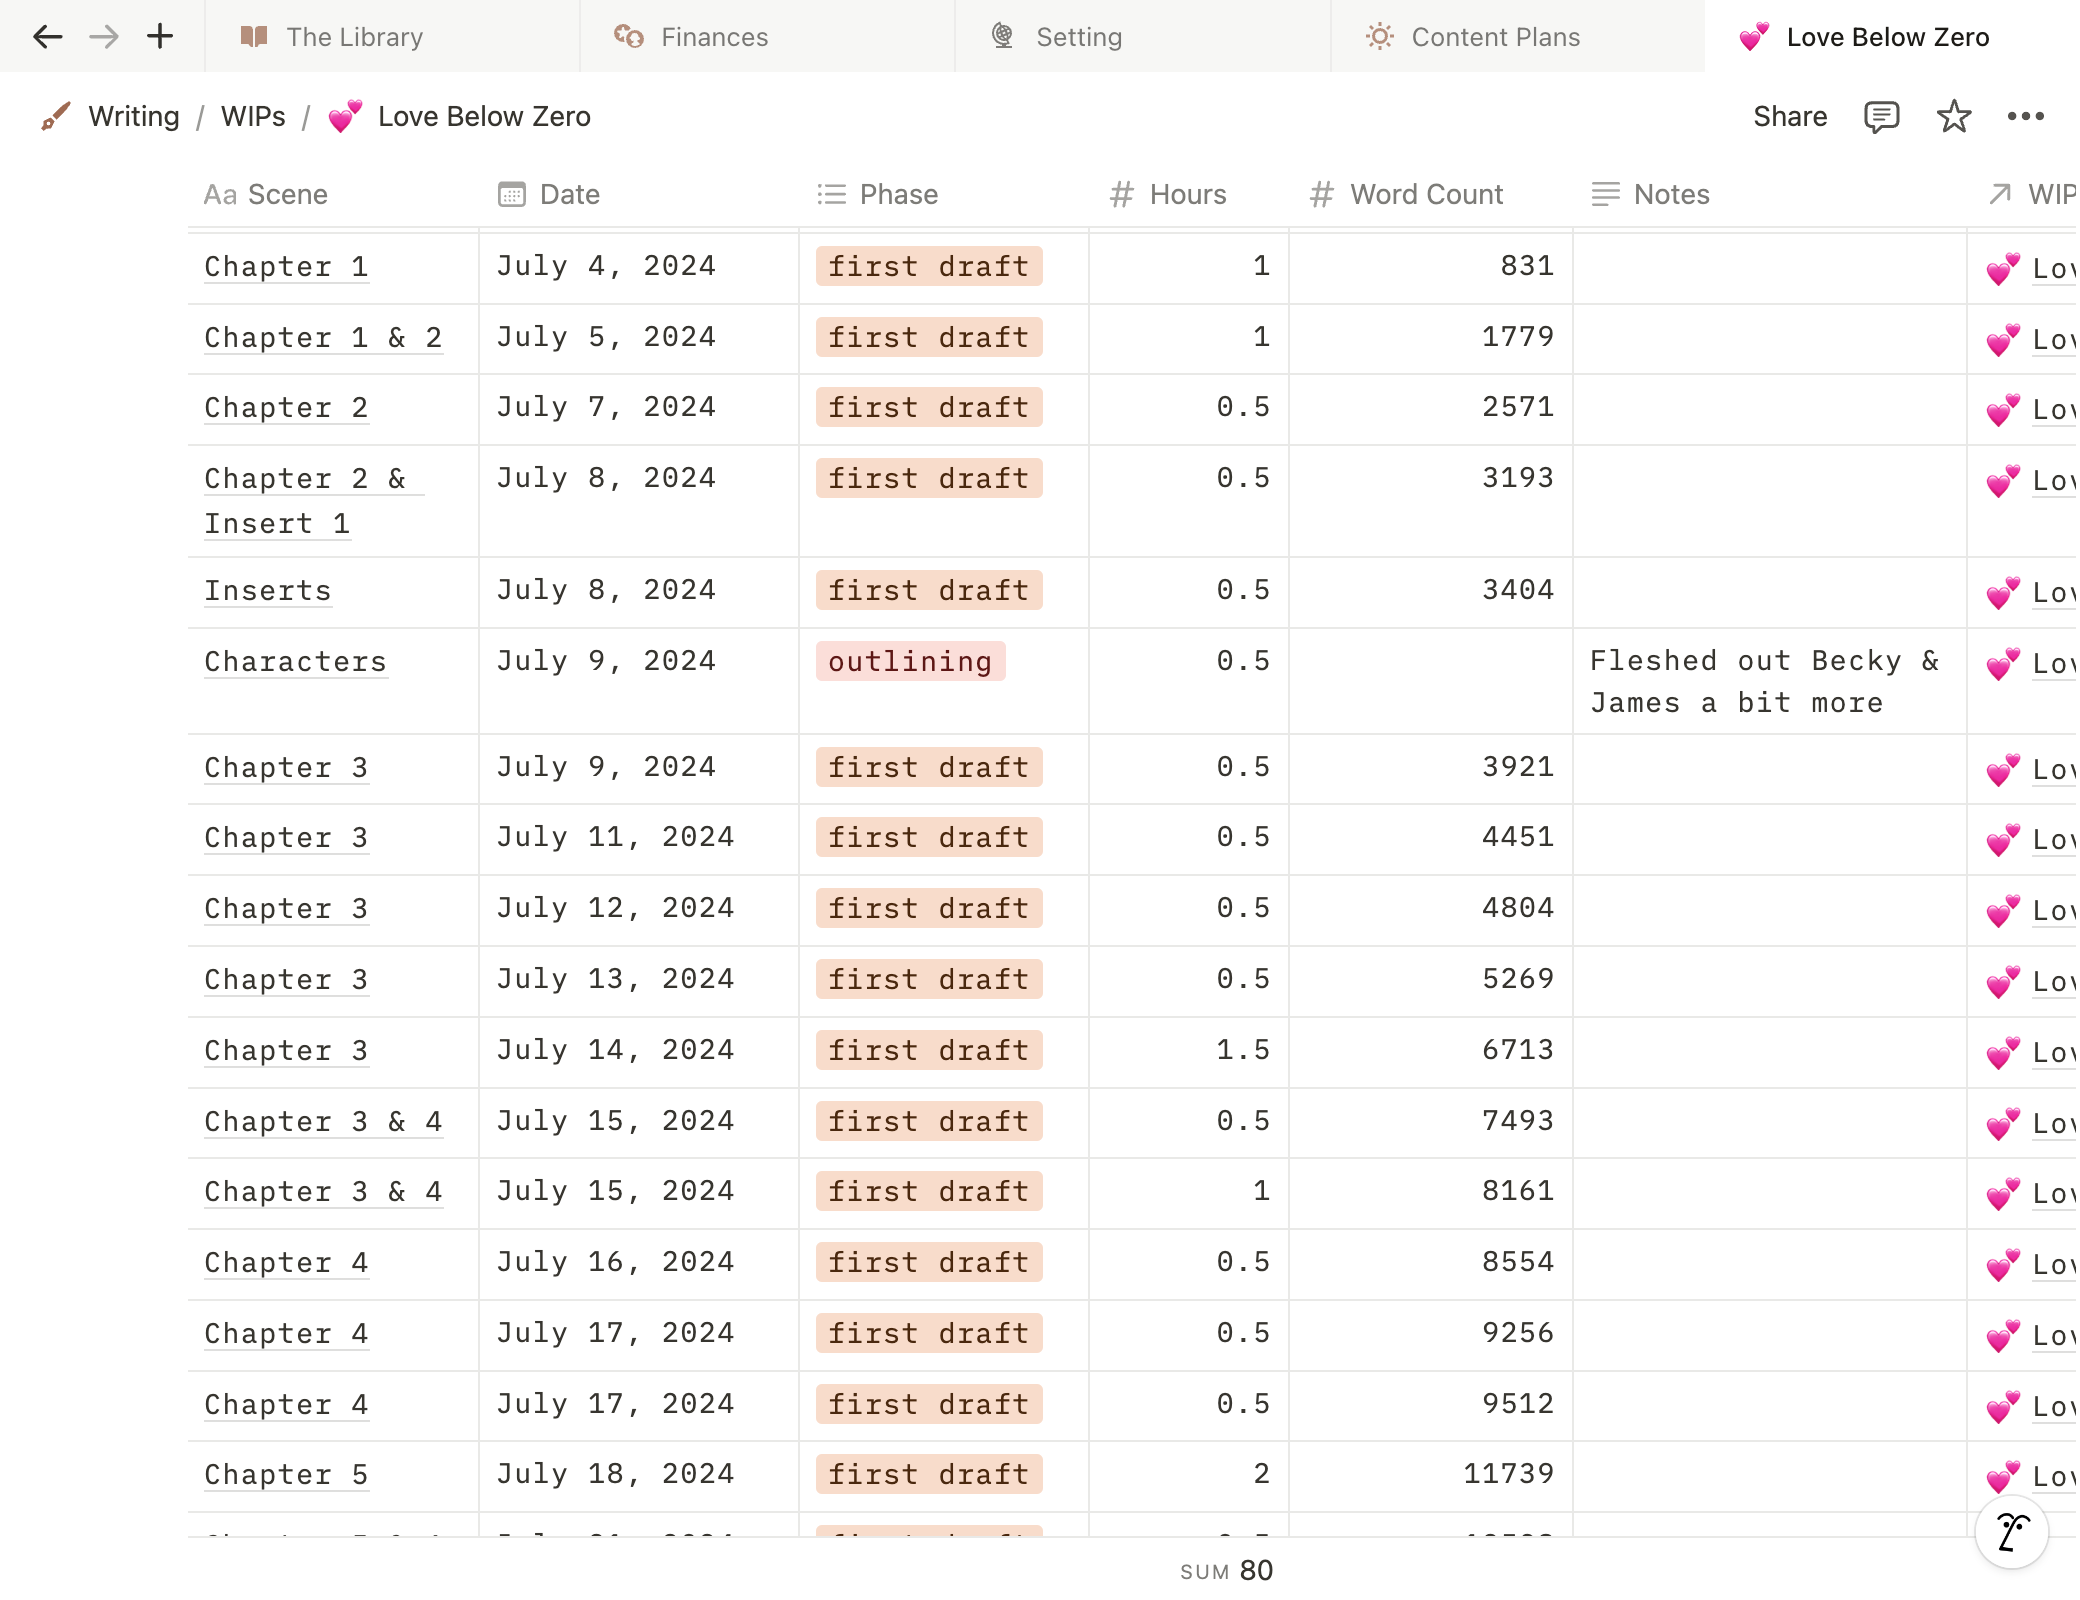Open the Date column header menu
This screenshot has width=2080, height=1600.
tap(569, 194)
